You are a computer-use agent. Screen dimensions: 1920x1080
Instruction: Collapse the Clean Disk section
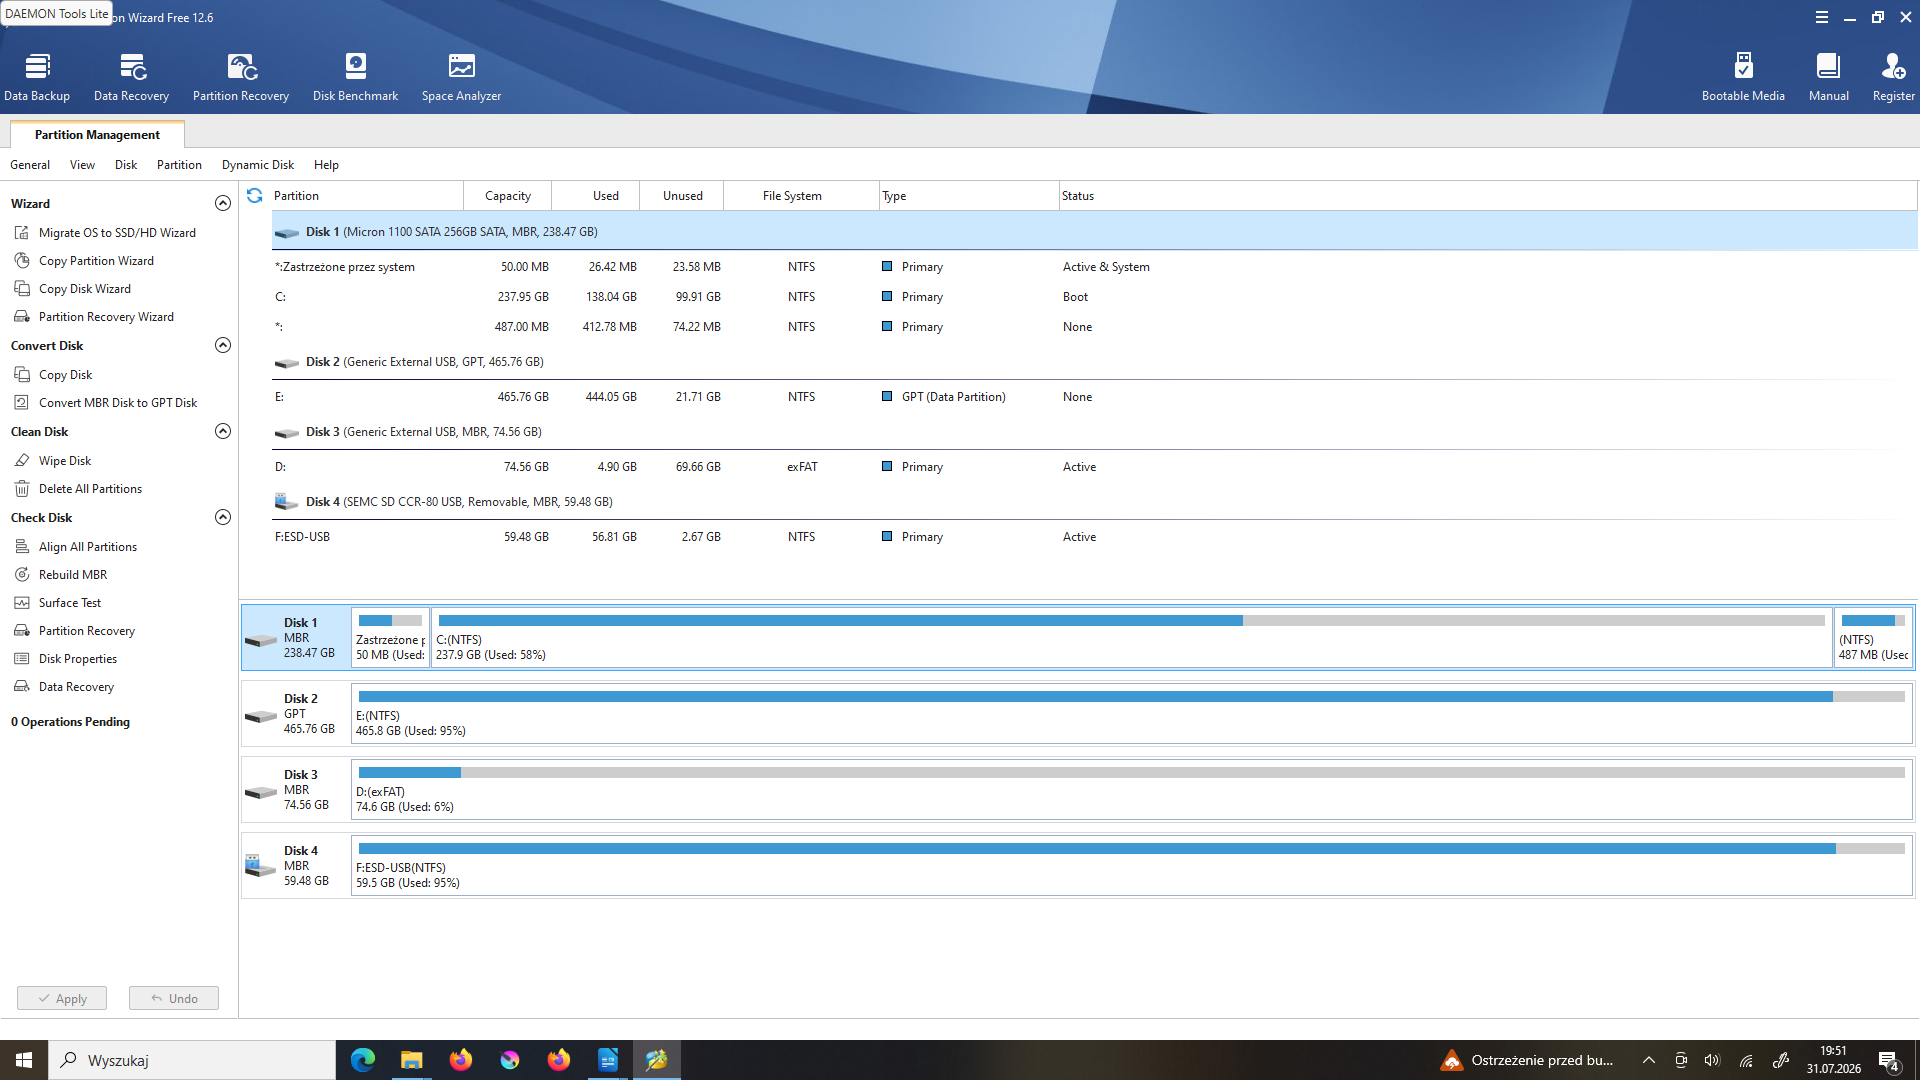coord(223,431)
